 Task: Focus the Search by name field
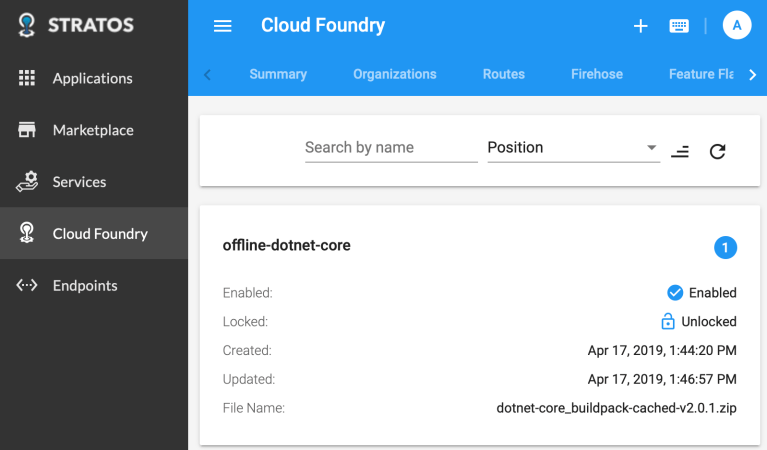click(x=391, y=148)
